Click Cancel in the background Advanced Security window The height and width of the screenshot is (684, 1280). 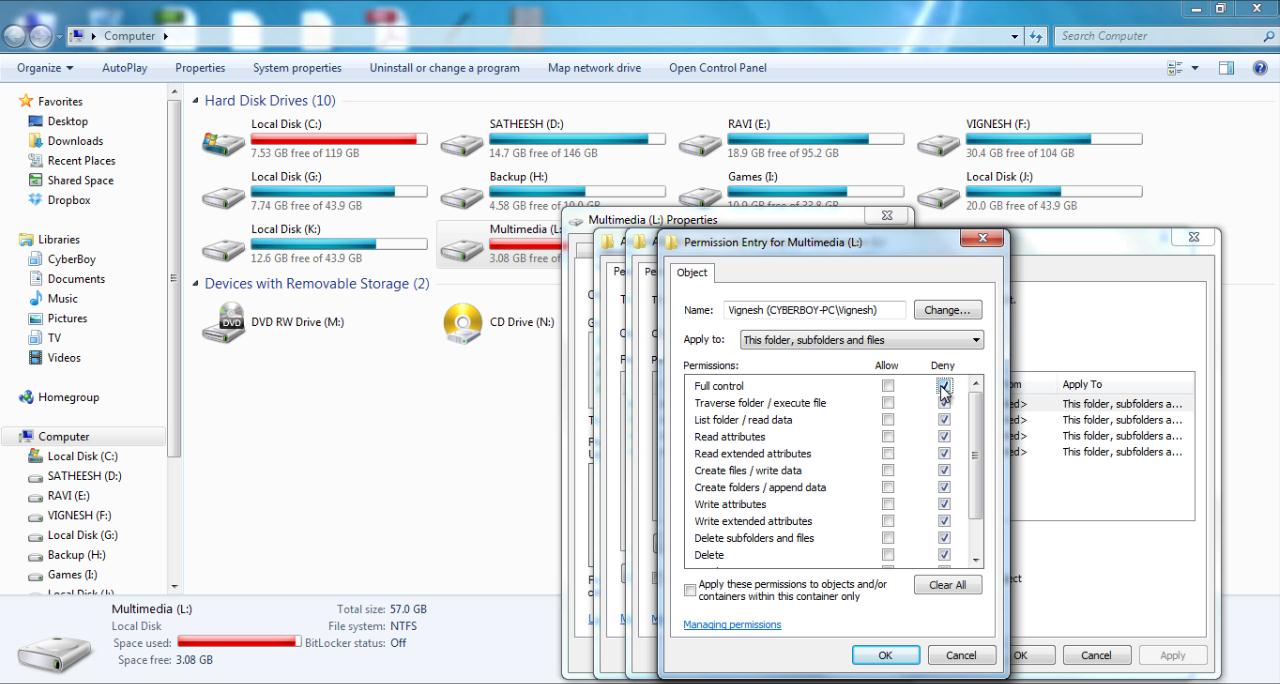click(1096, 655)
